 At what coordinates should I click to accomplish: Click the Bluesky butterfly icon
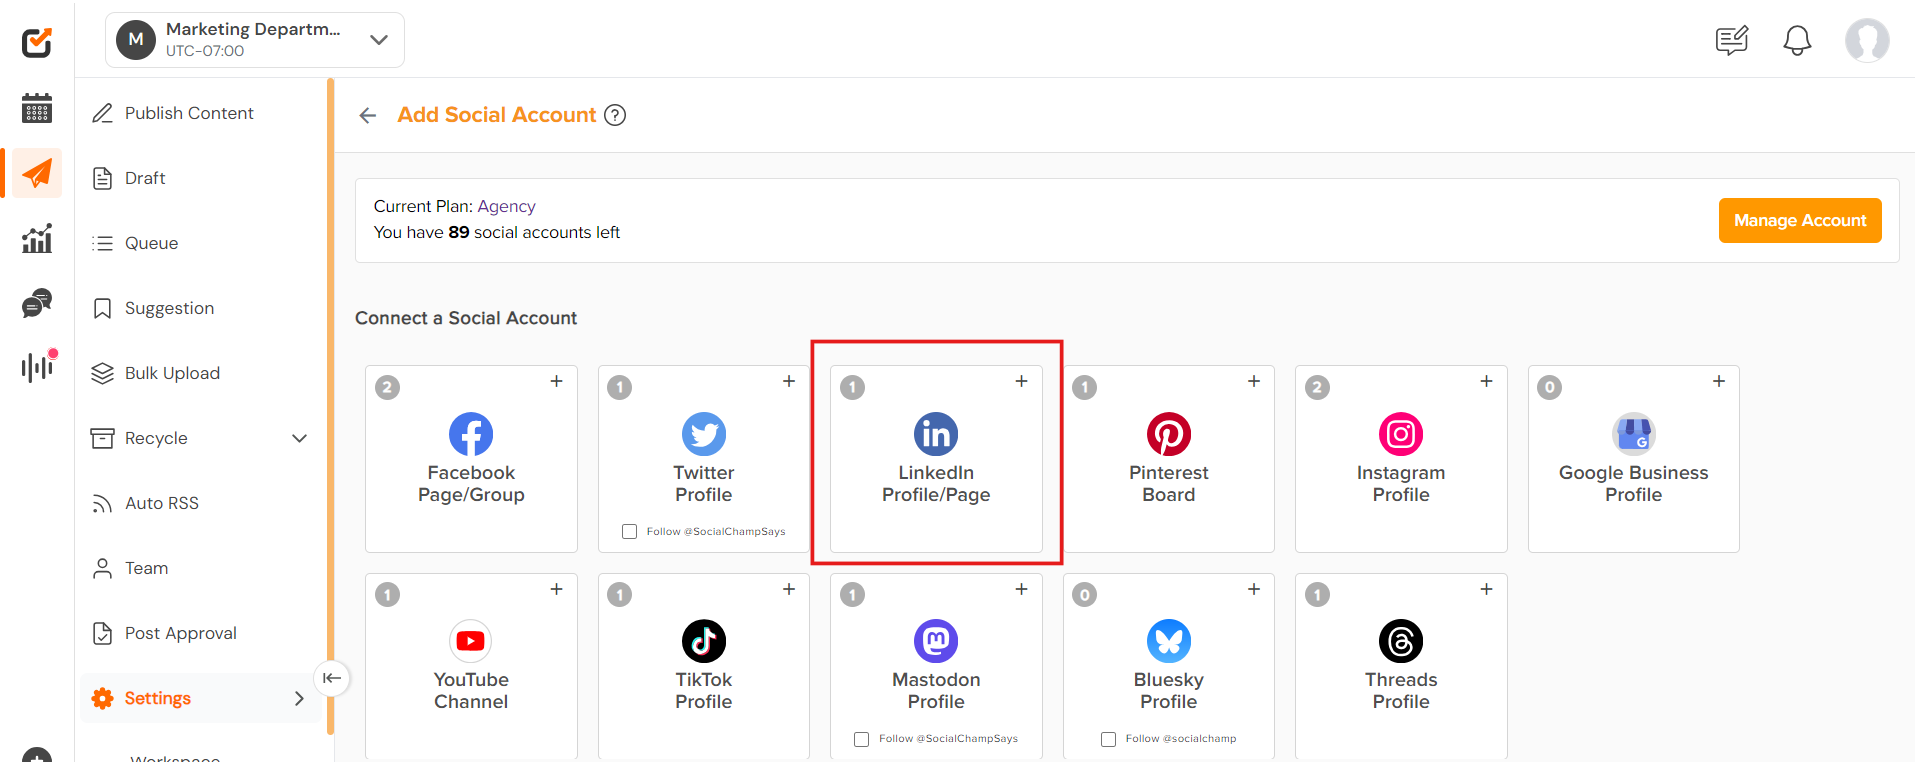point(1169,641)
